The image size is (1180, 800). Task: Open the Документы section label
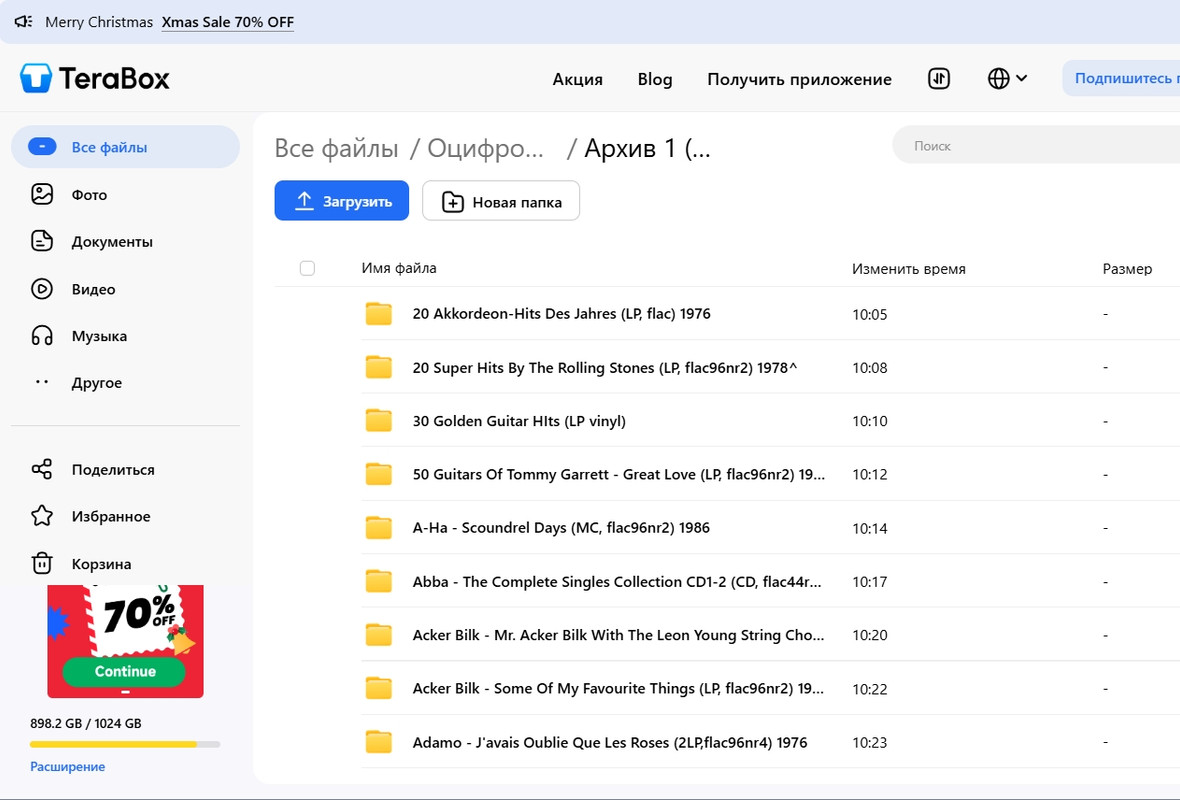click(x=112, y=242)
